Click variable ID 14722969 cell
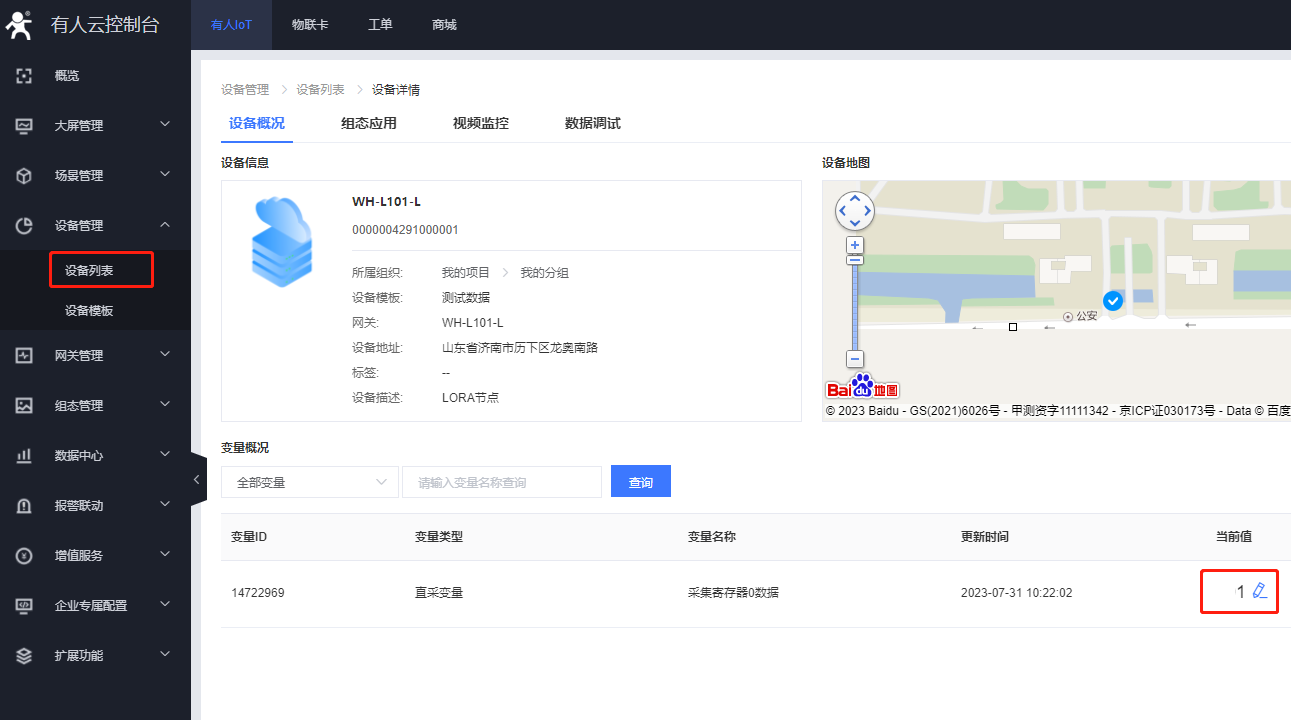 click(258, 593)
